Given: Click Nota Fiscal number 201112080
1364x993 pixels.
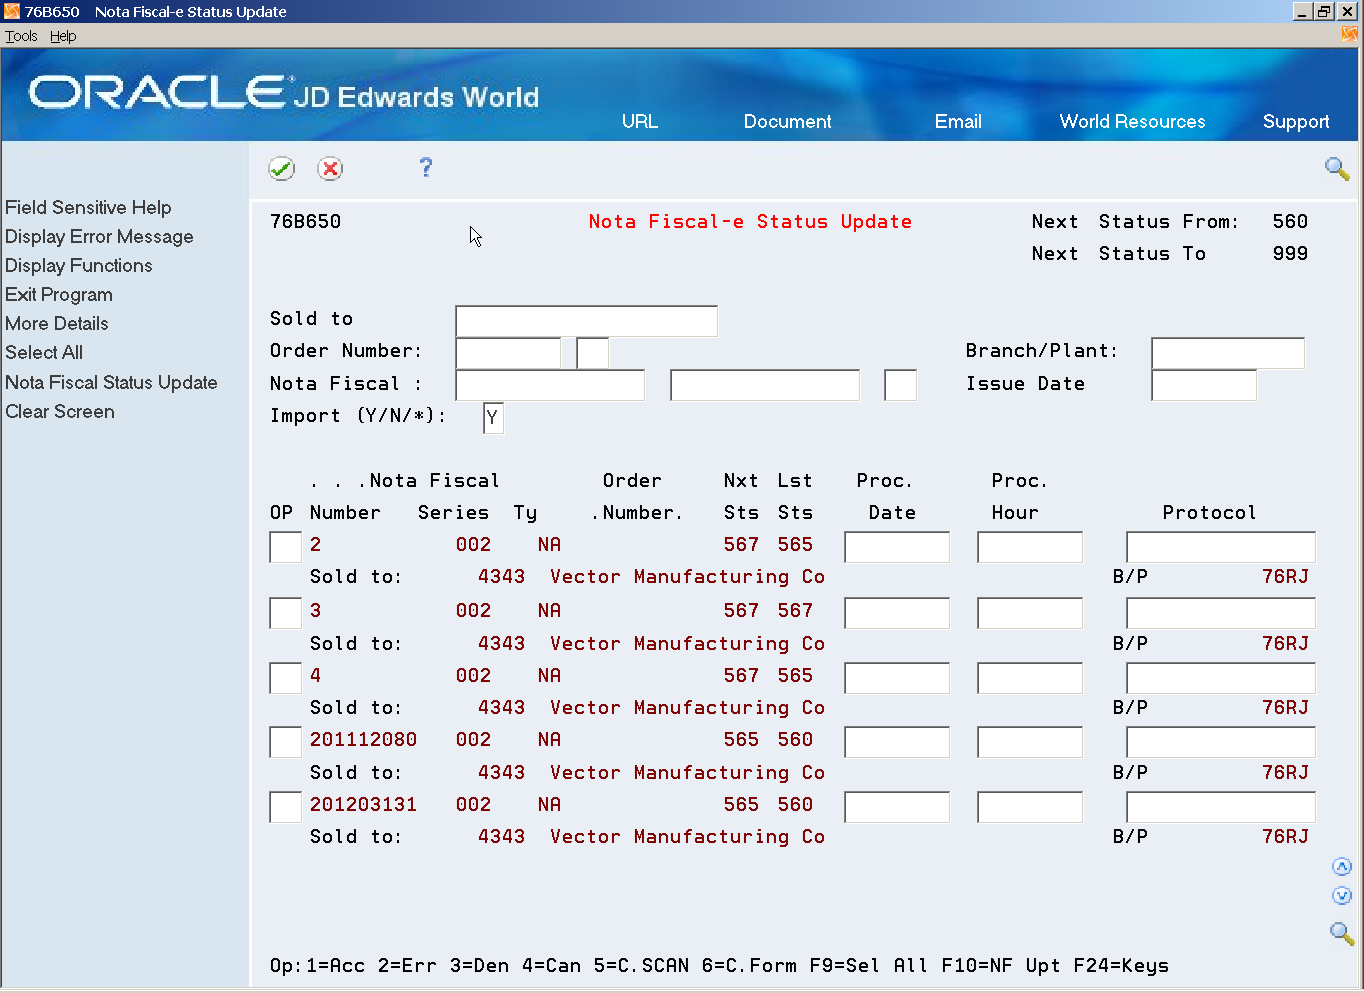Looking at the screenshot, I should click(x=363, y=740).
